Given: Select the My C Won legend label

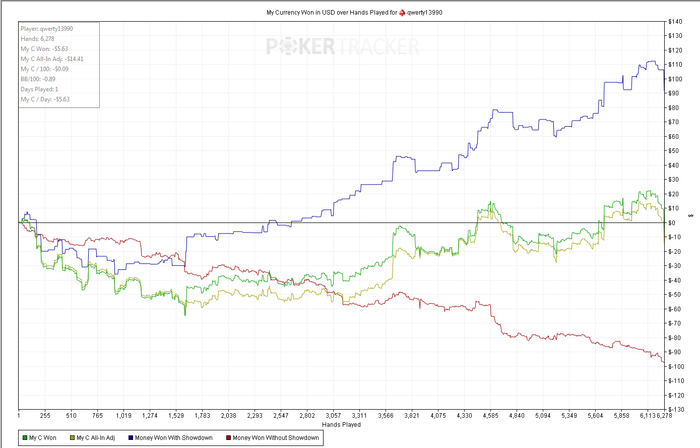Looking at the screenshot, I should tap(43, 438).
